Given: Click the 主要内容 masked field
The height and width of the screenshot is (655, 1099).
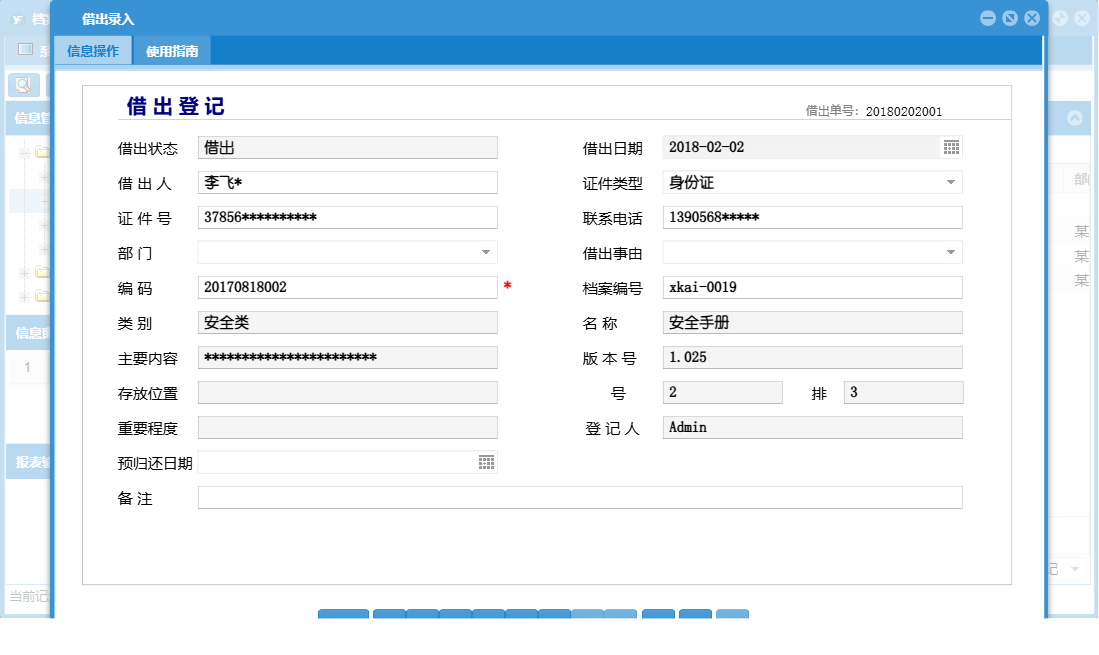Looking at the screenshot, I should tap(348, 357).
